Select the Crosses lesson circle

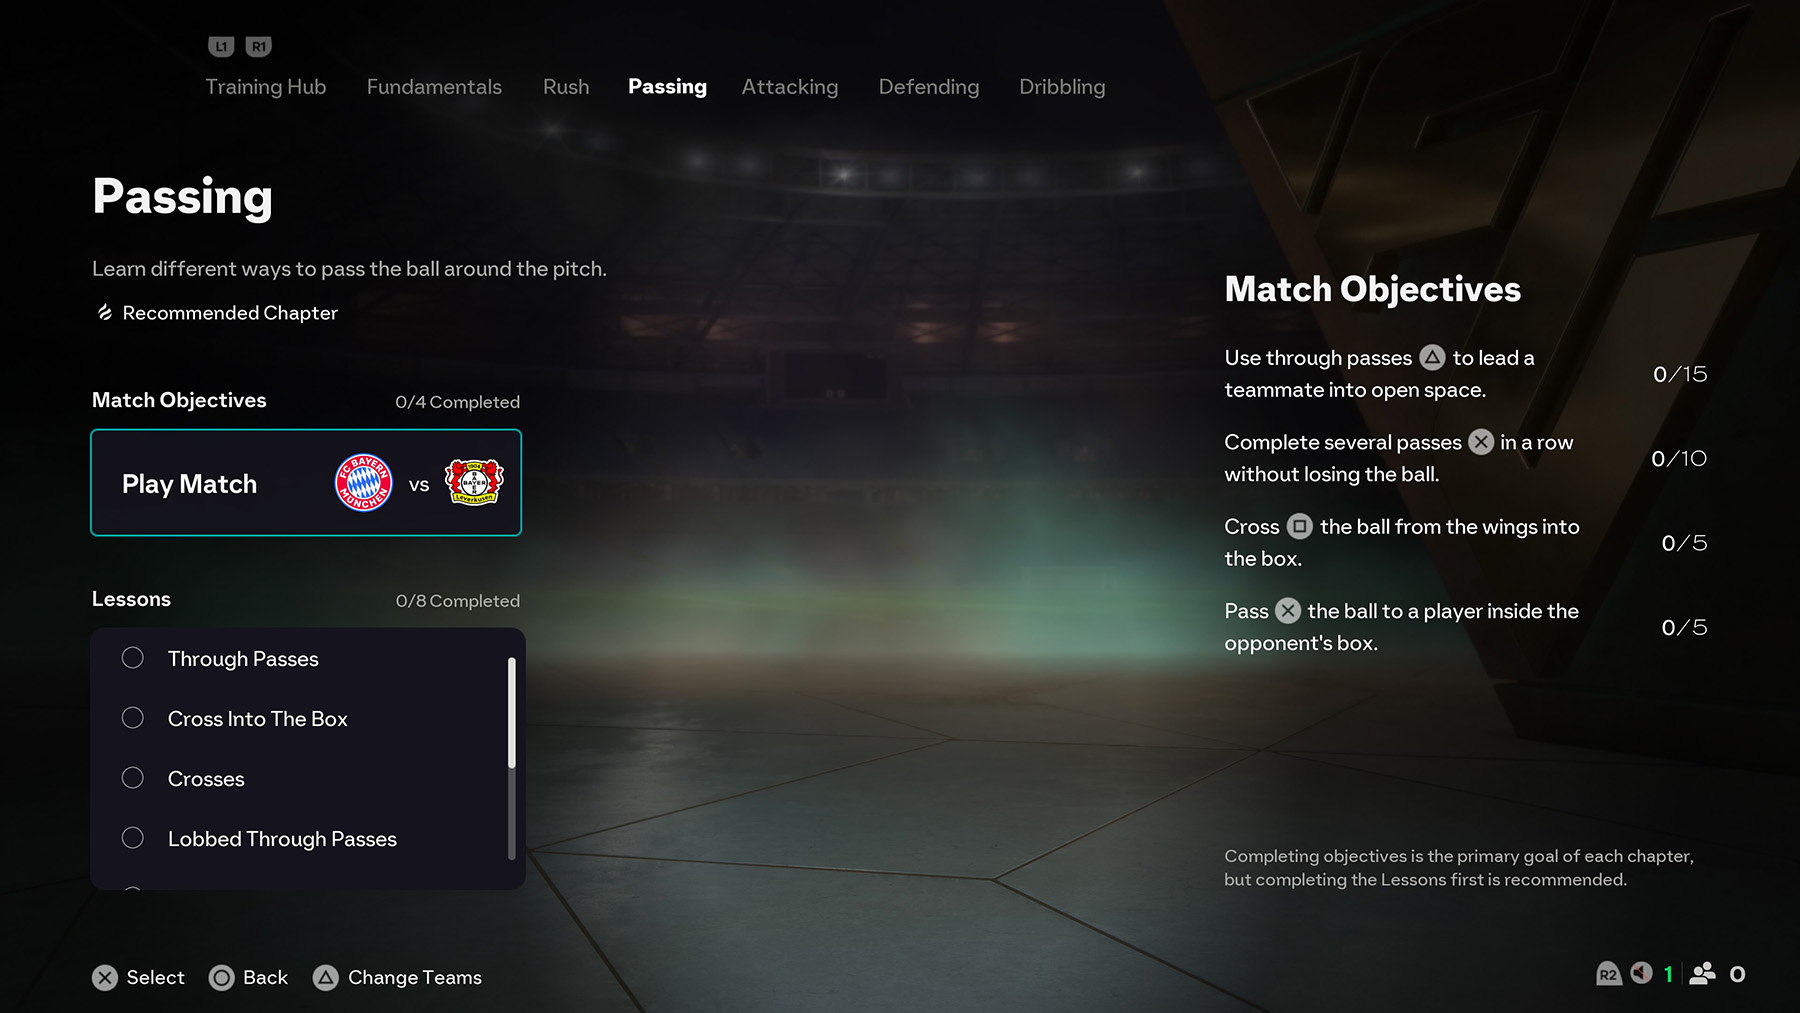133,778
